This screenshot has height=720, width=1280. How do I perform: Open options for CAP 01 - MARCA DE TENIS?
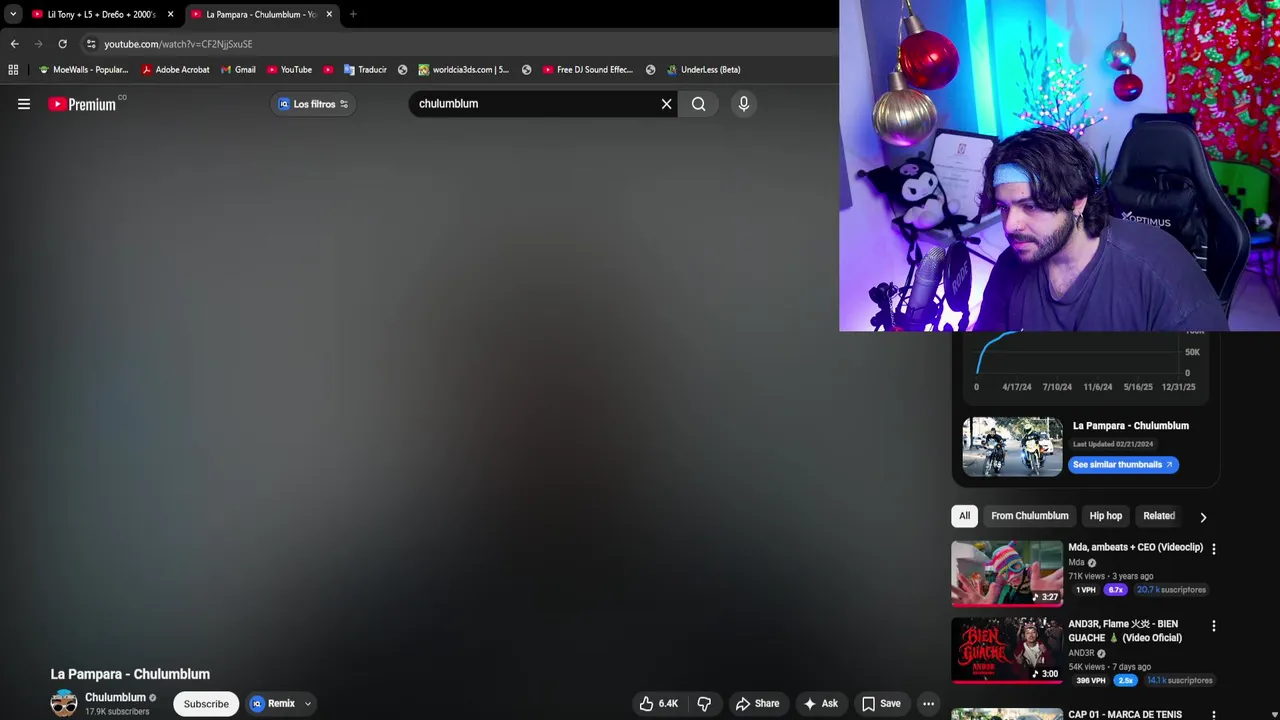[x=1214, y=715]
